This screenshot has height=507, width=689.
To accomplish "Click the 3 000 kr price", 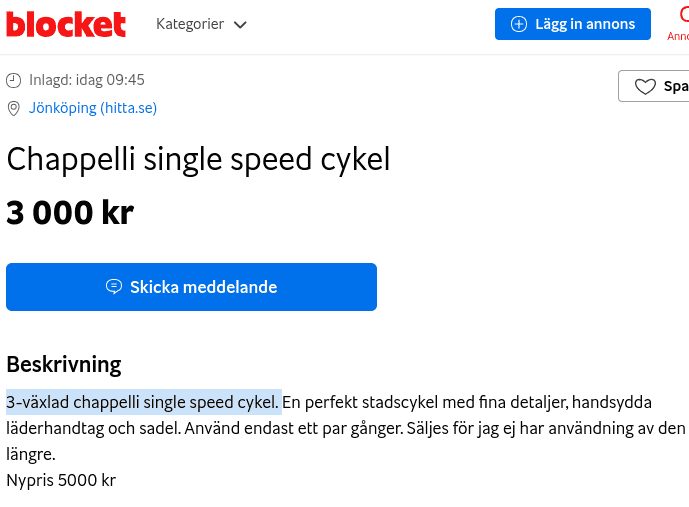I will pyautogui.click(x=70, y=213).
